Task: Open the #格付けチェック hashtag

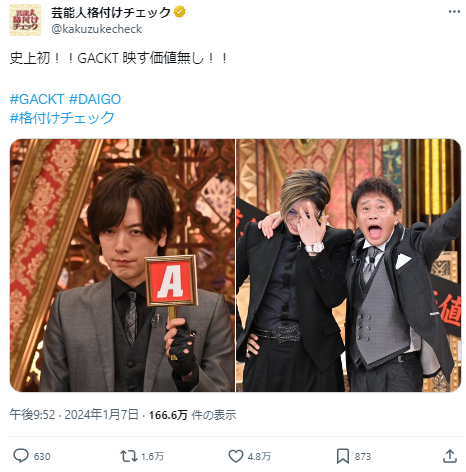Action: click(62, 118)
